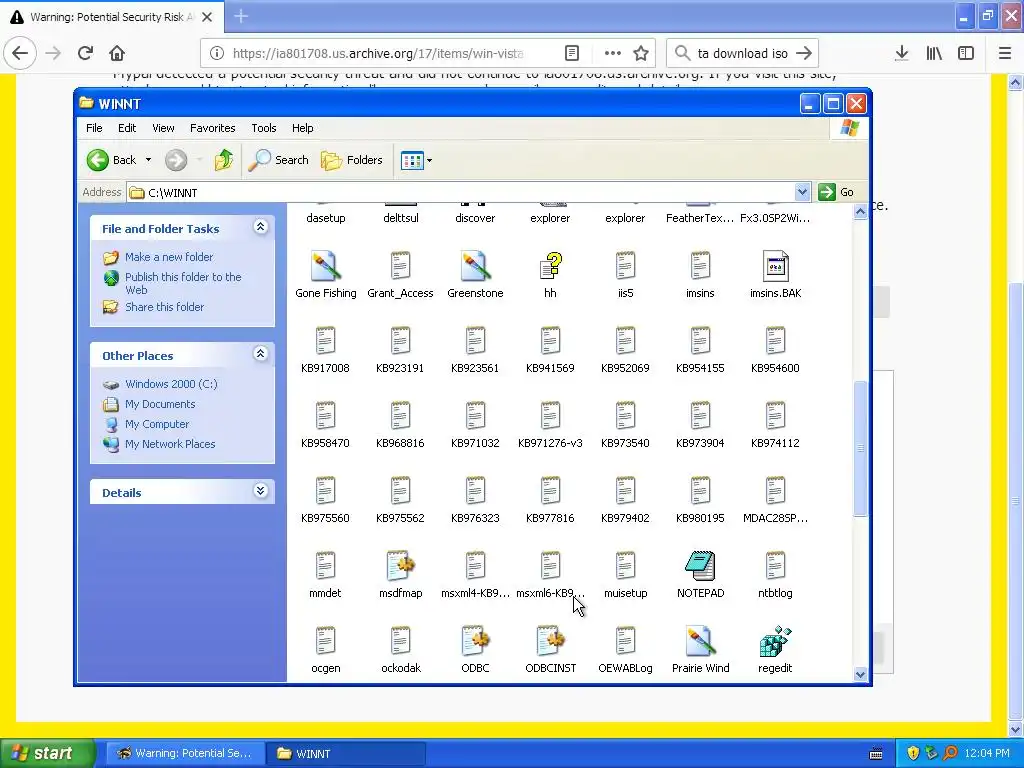Image resolution: width=1024 pixels, height=768 pixels.
Task: Click the Windows Start button
Action: [46, 754]
